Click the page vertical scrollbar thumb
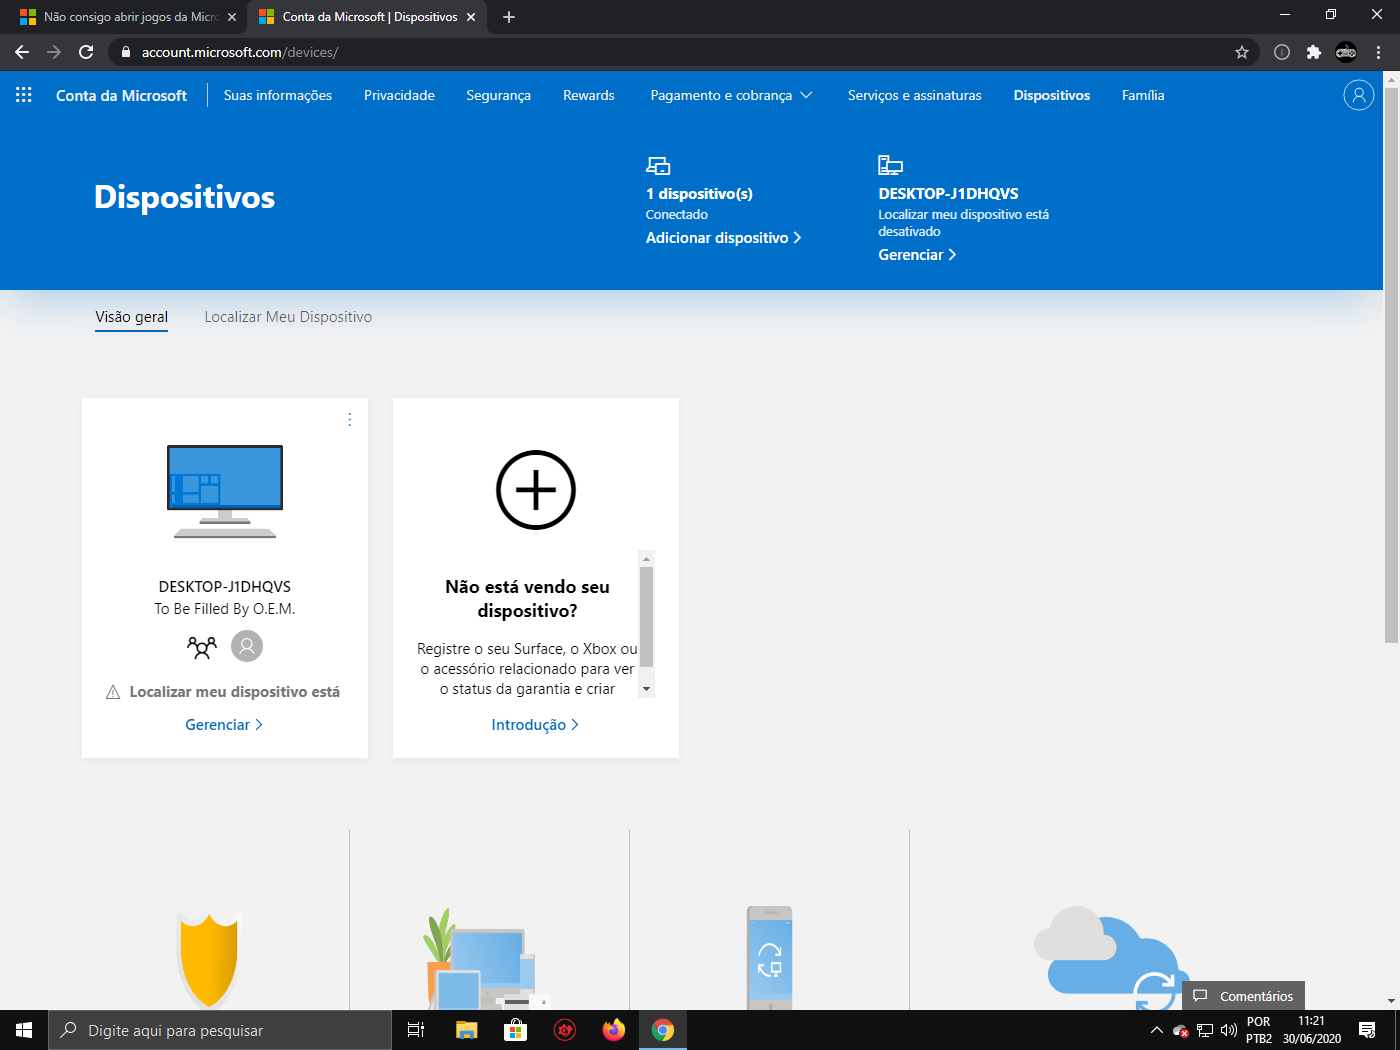The height and width of the screenshot is (1050, 1400). pyautogui.click(x=1391, y=365)
